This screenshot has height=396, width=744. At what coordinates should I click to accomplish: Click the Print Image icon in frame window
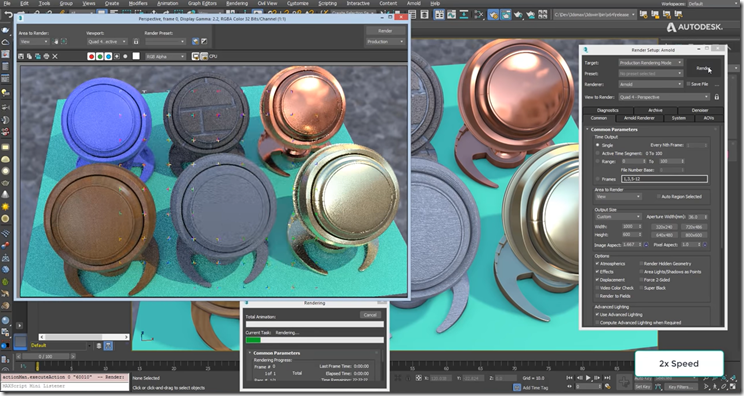click(46, 56)
